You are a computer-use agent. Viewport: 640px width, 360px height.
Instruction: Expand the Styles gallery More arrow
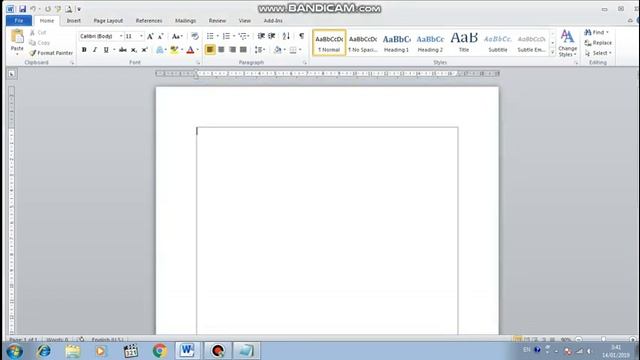click(553, 53)
